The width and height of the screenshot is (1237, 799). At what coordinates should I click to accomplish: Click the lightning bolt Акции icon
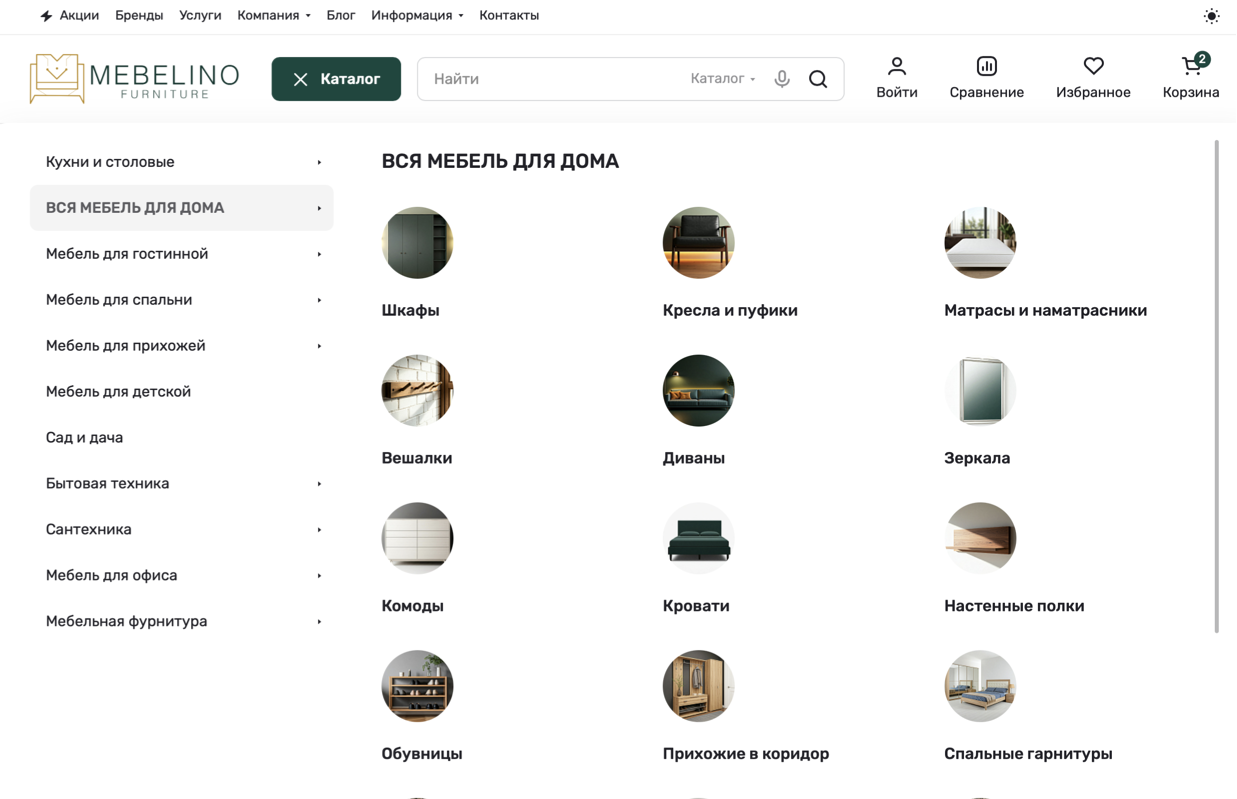(x=46, y=16)
